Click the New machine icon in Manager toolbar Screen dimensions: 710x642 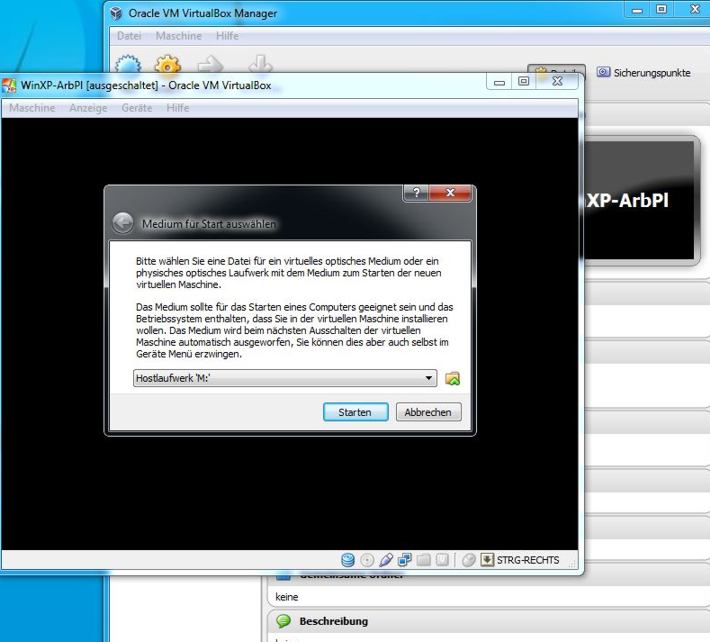(x=128, y=64)
